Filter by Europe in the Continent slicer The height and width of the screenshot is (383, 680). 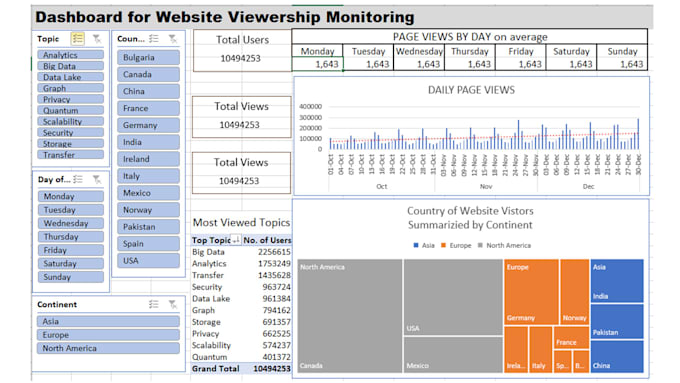(108, 334)
